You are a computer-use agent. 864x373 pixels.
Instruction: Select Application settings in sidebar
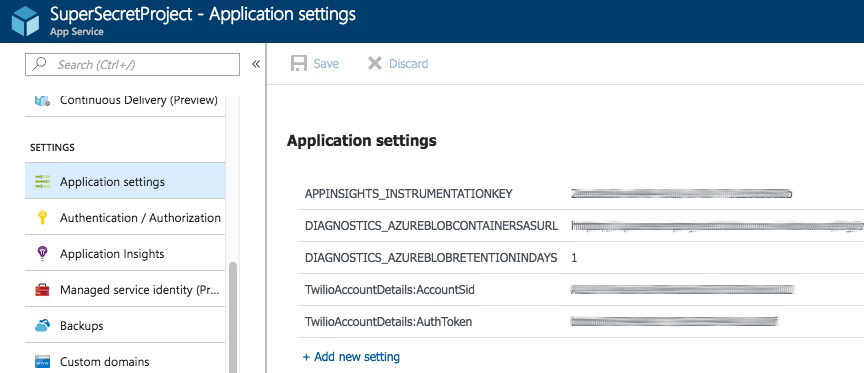click(125, 181)
